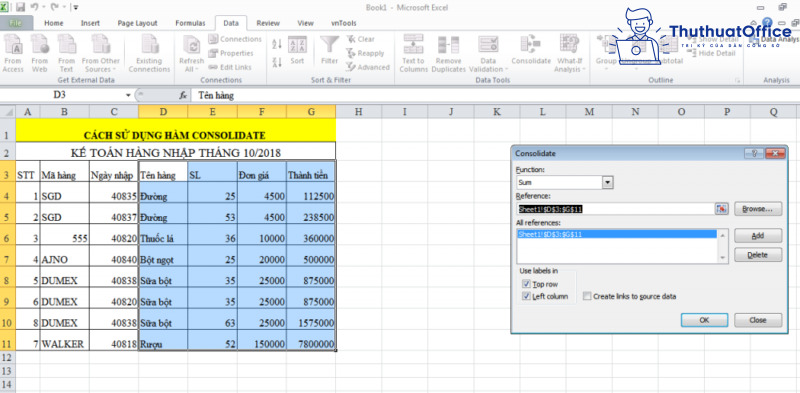The image size is (800, 393).
Task: Click Edit Links in the ribbon
Action: (x=230, y=67)
